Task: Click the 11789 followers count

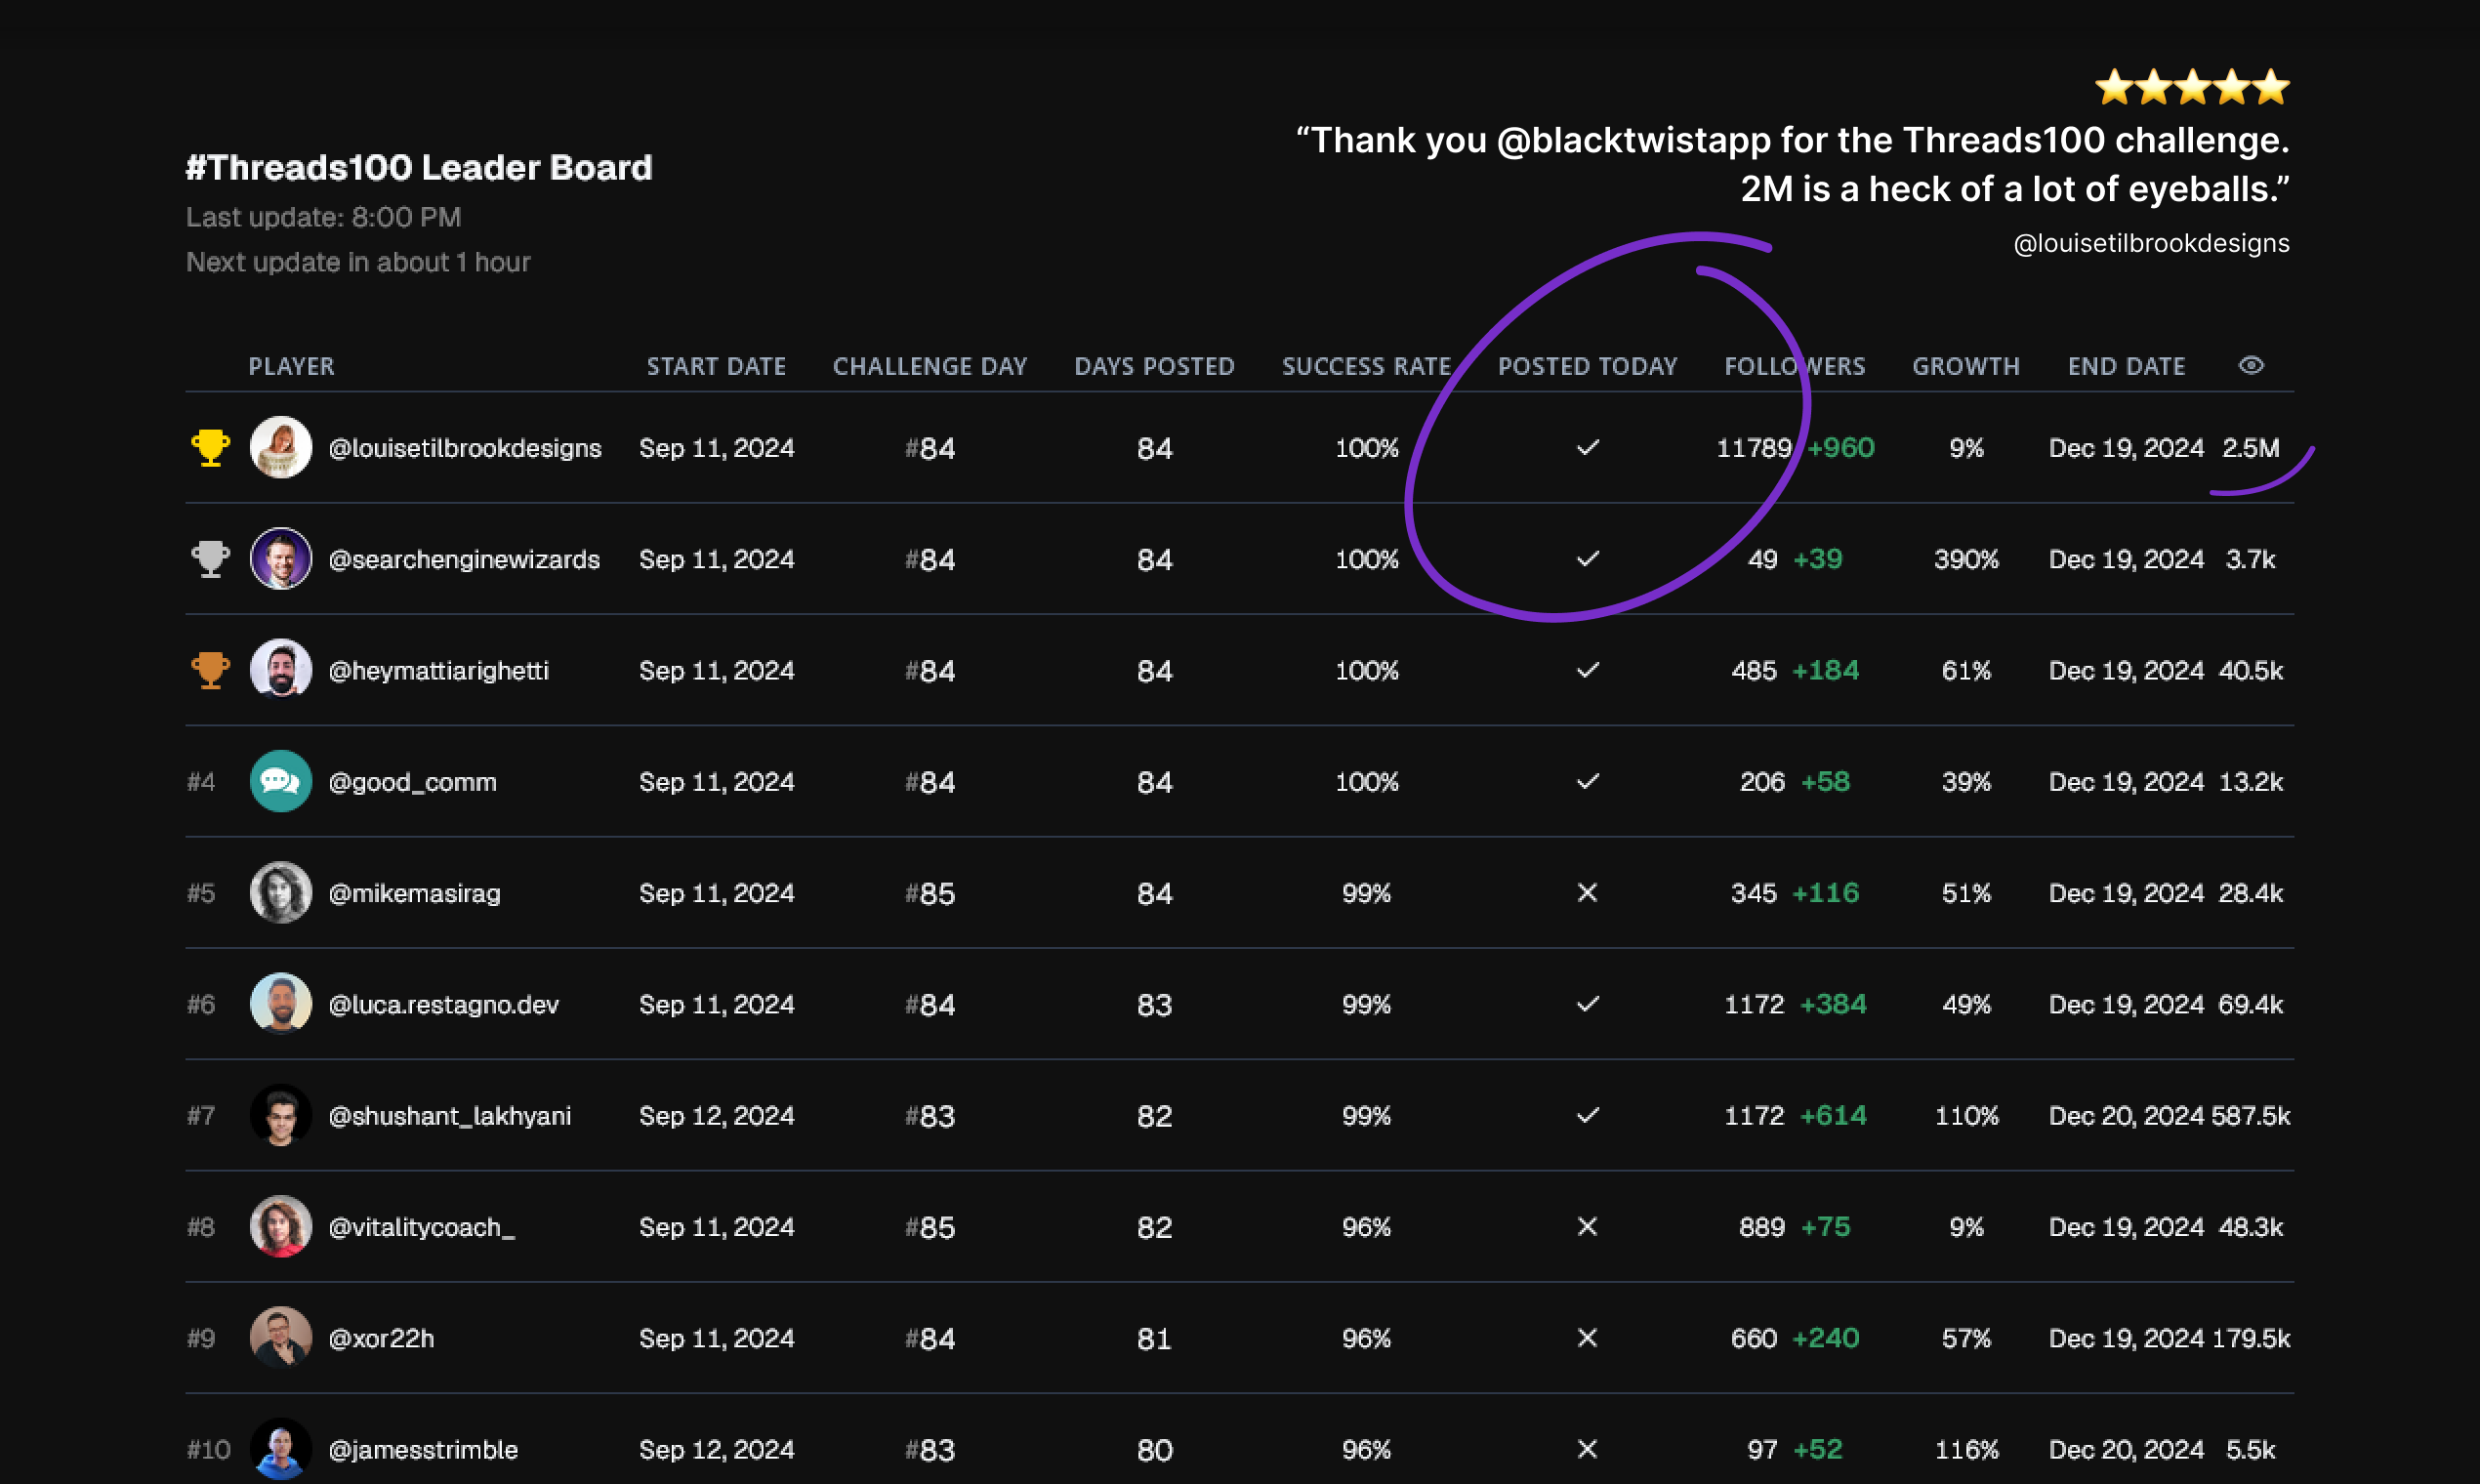Action: pos(1754,448)
